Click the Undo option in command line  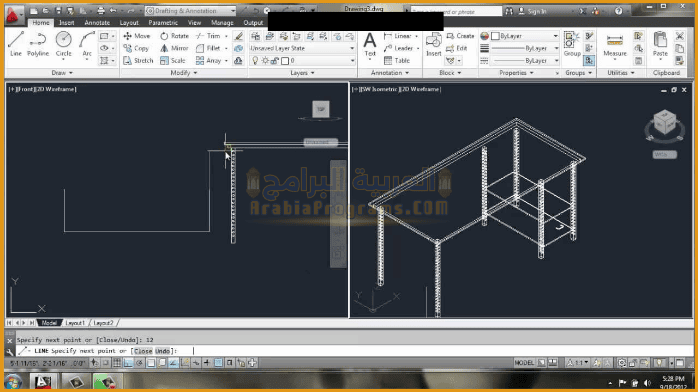tap(162, 351)
